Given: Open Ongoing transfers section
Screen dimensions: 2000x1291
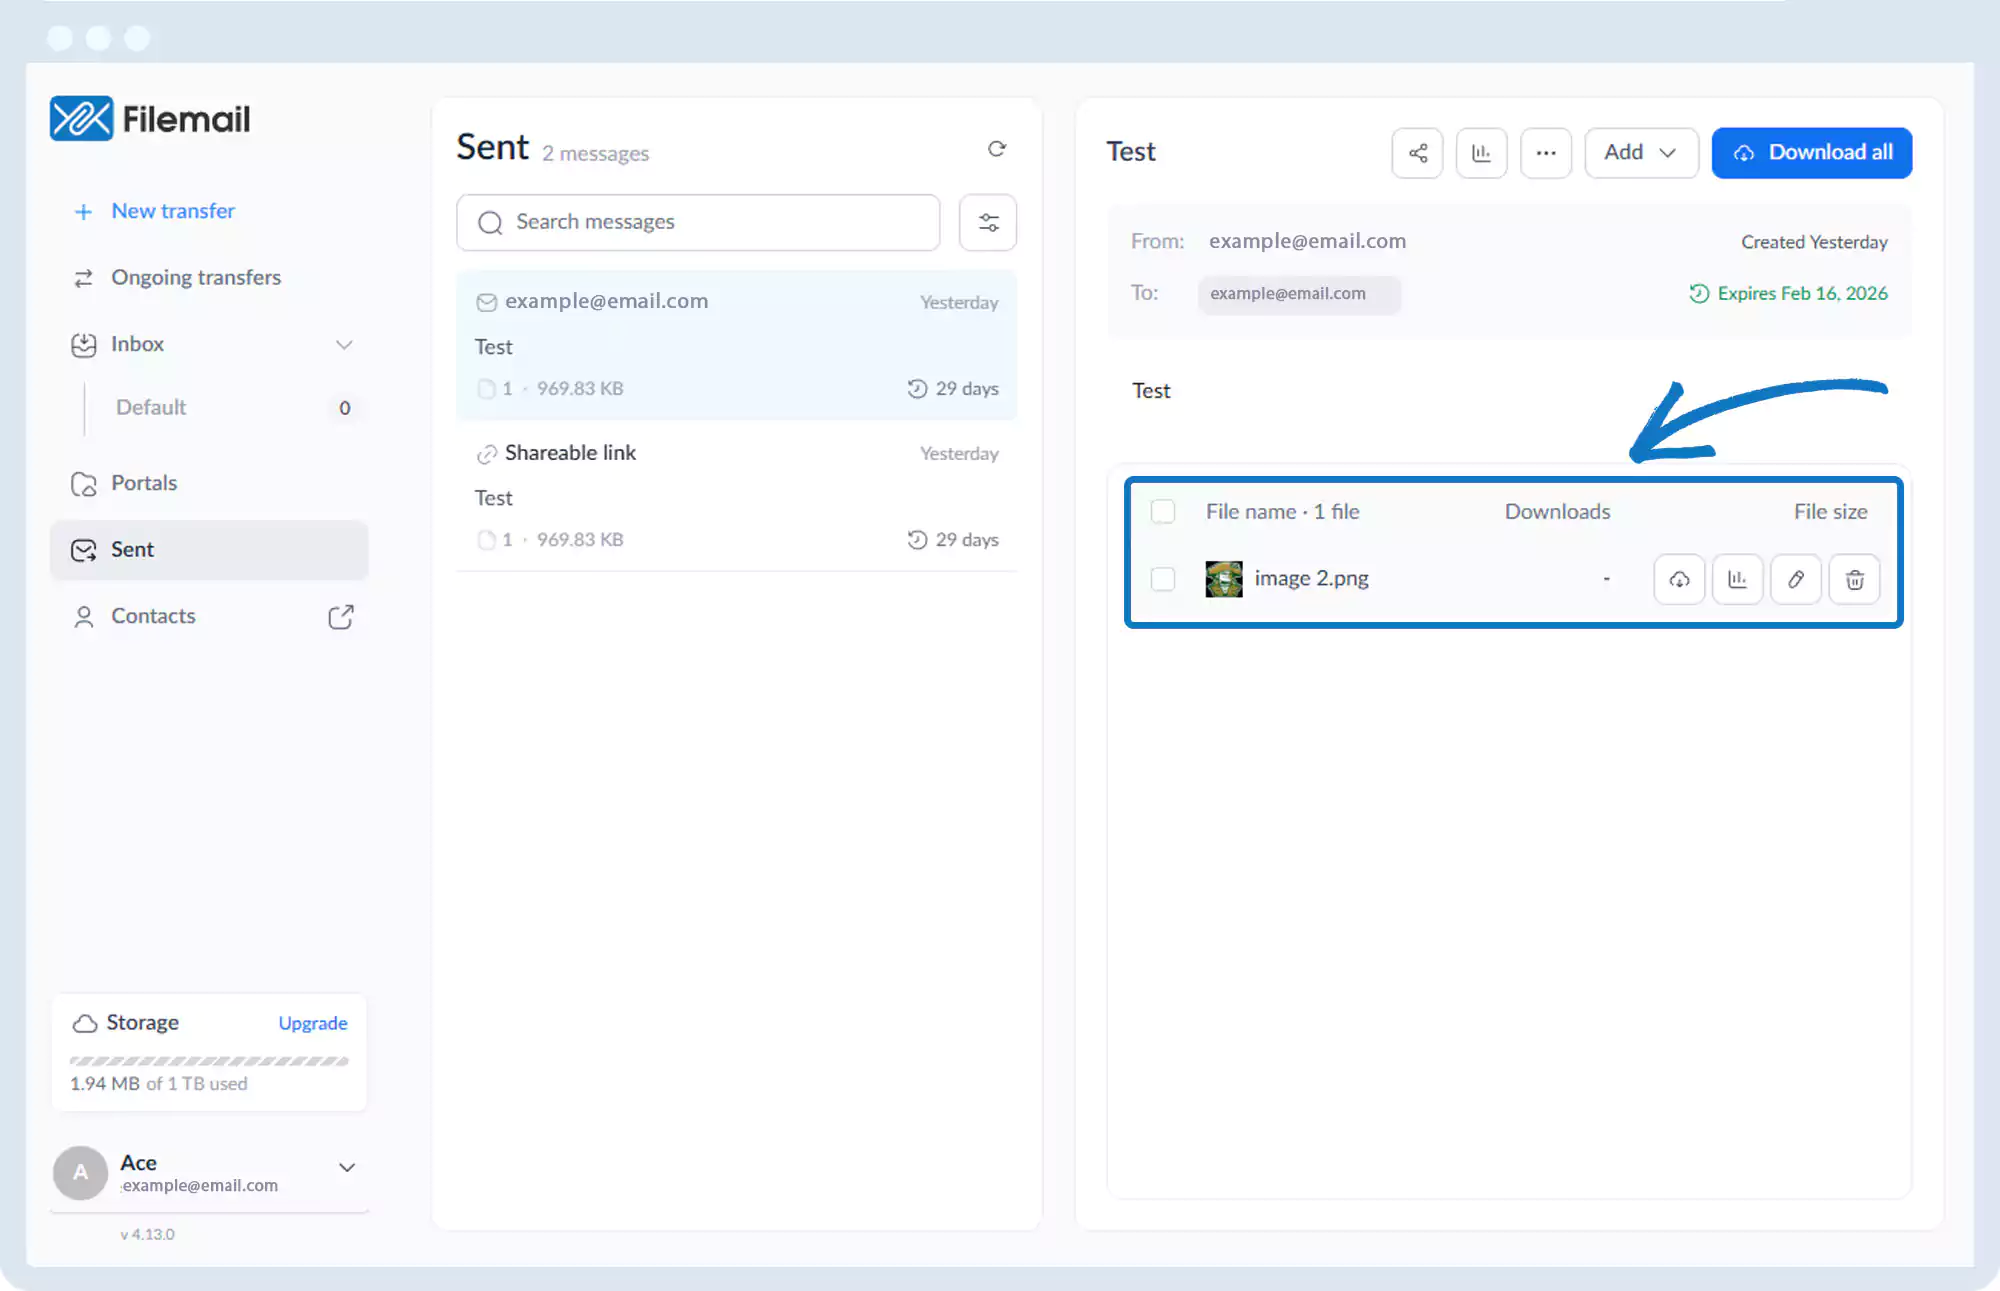Looking at the screenshot, I should (x=196, y=277).
